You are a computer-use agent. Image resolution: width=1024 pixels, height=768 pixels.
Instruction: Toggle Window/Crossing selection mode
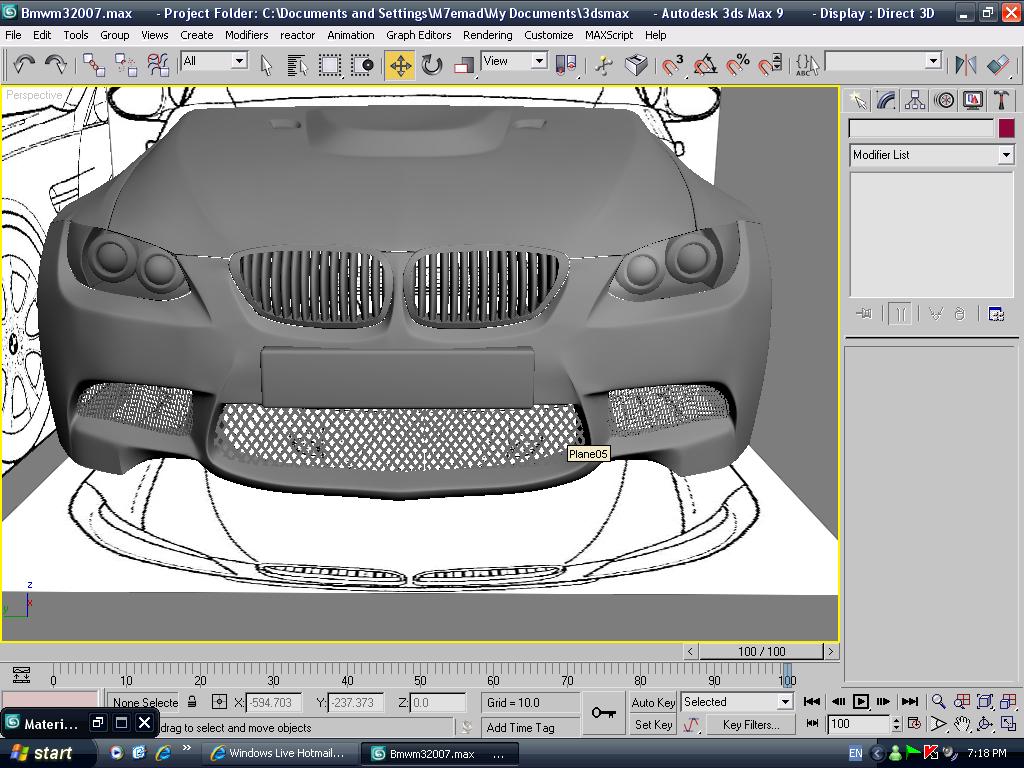[x=362, y=65]
